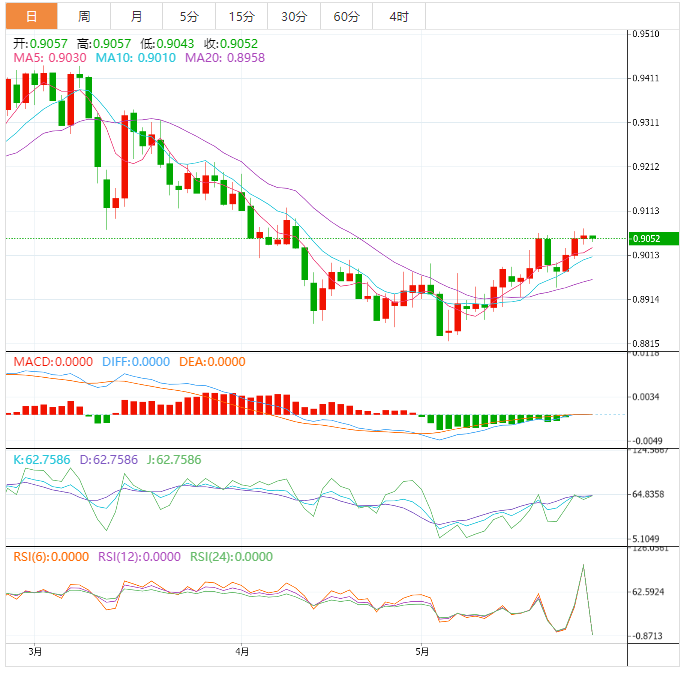Show the 60分 chart tab
The width and height of the screenshot is (686, 675).
point(346,16)
